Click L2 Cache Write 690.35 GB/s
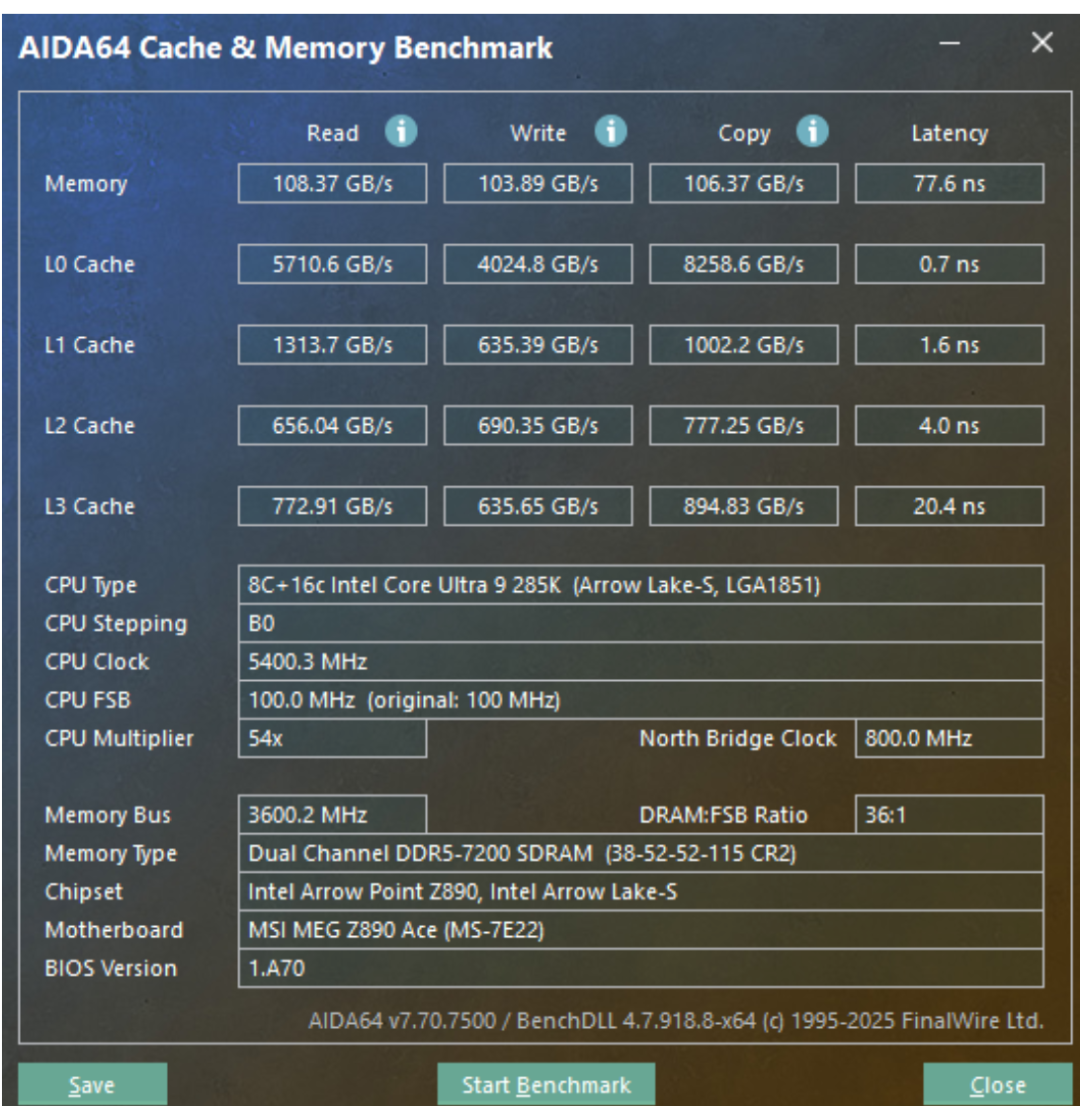 pos(538,425)
